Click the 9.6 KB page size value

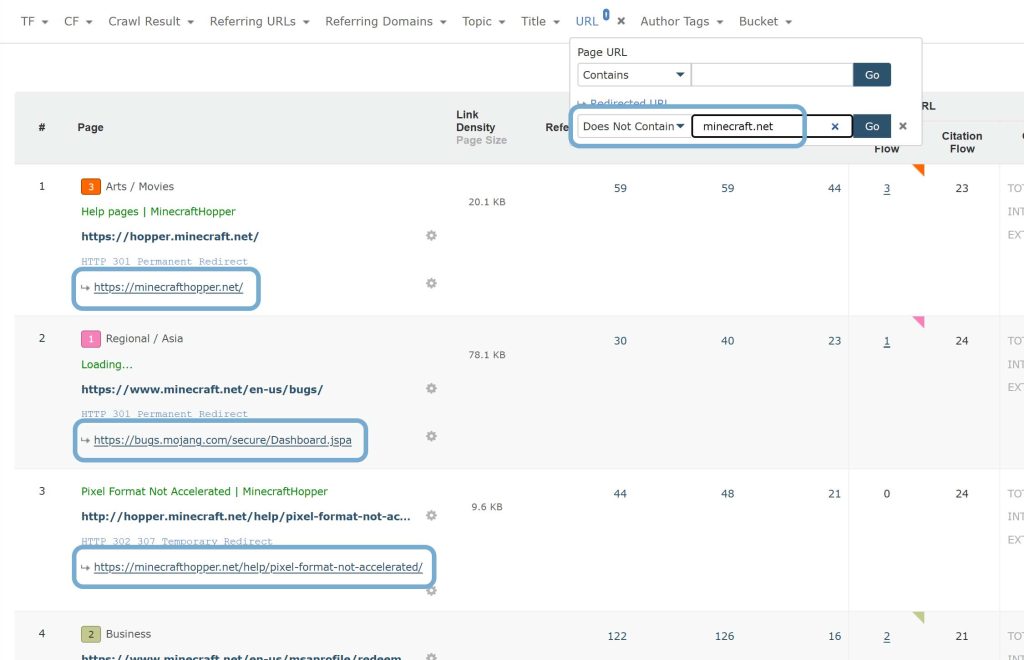point(487,507)
